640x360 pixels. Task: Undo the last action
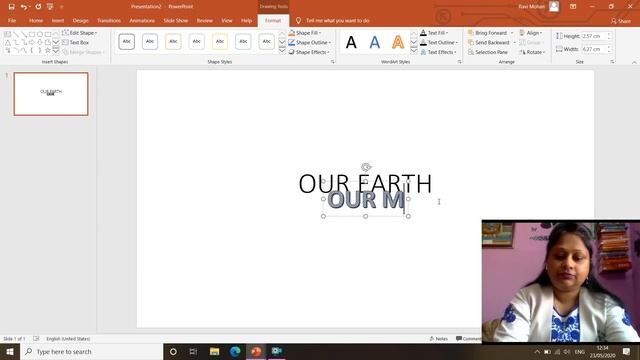pyautogui.click(x=24, y=7)
